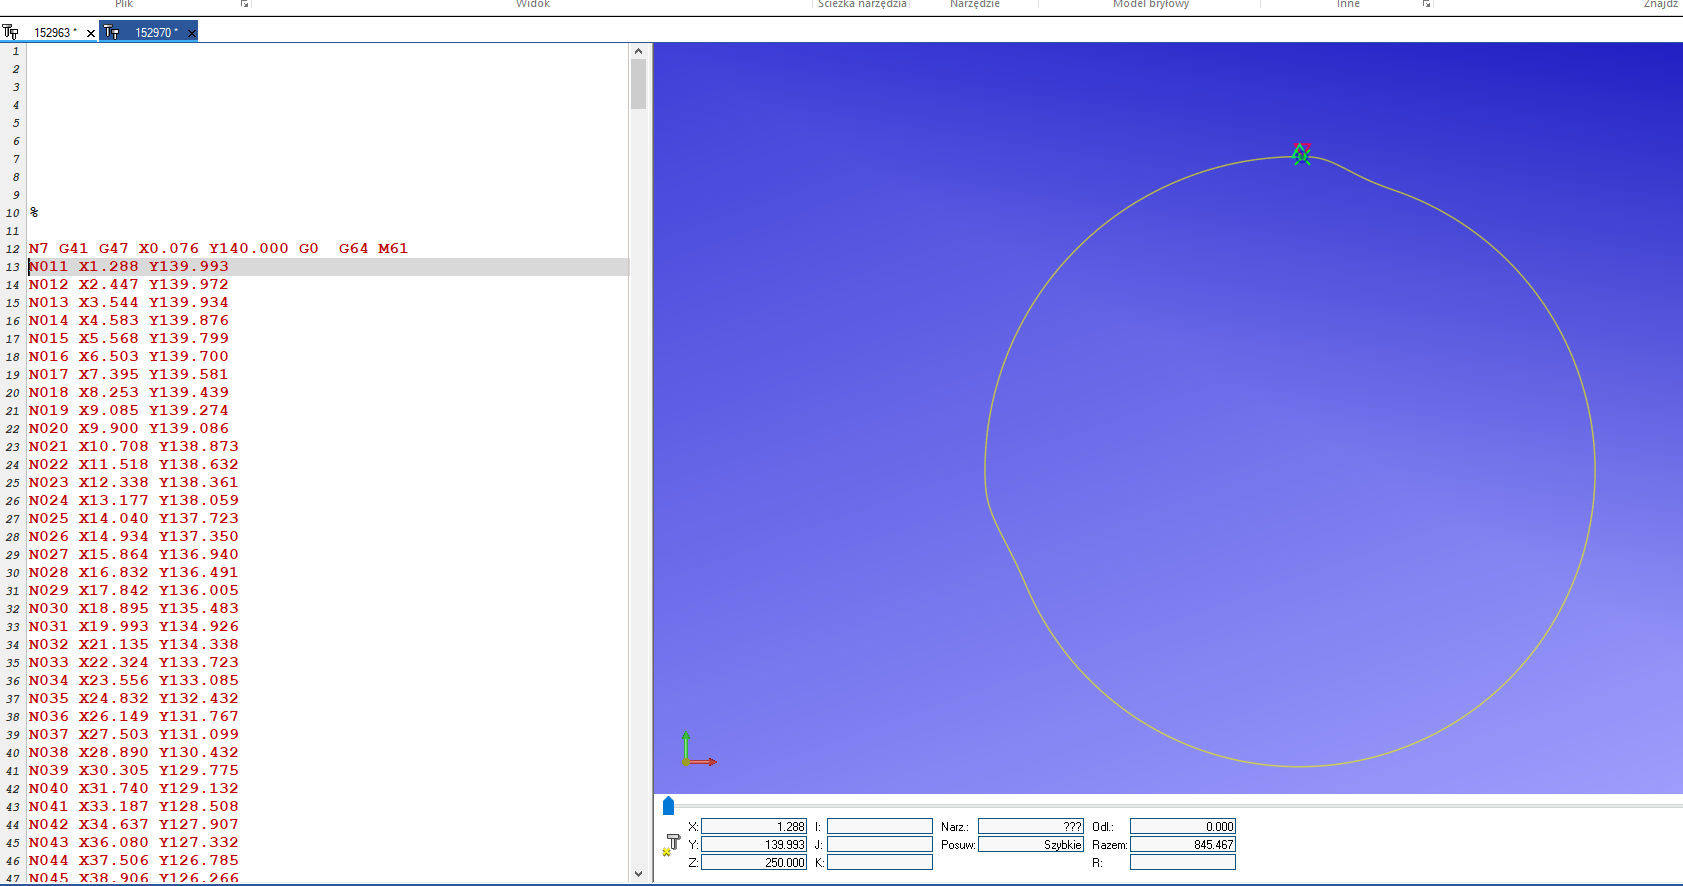Click the tool icon on the 152970 tab
1683x886 pixels.
tap(112, 32)
